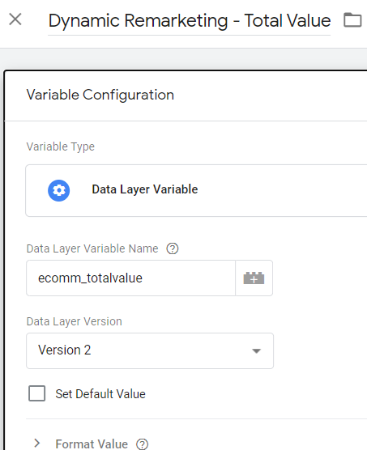This screenshot has width=367, height=450.
Task: Change variable type via Data Layer Variable box
Action: click(196, 190)
